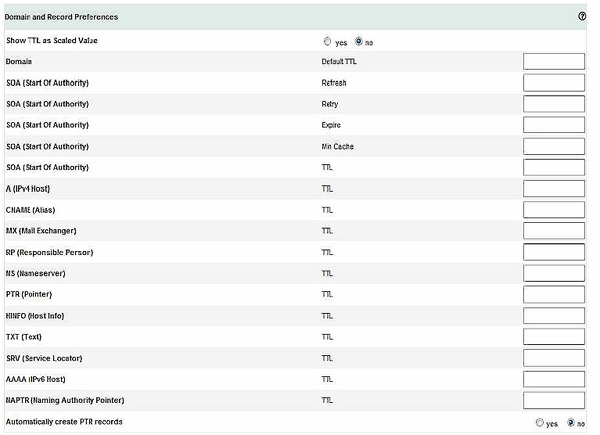Focus the RP (Responsible Person) TTL field

click(554, 252)
